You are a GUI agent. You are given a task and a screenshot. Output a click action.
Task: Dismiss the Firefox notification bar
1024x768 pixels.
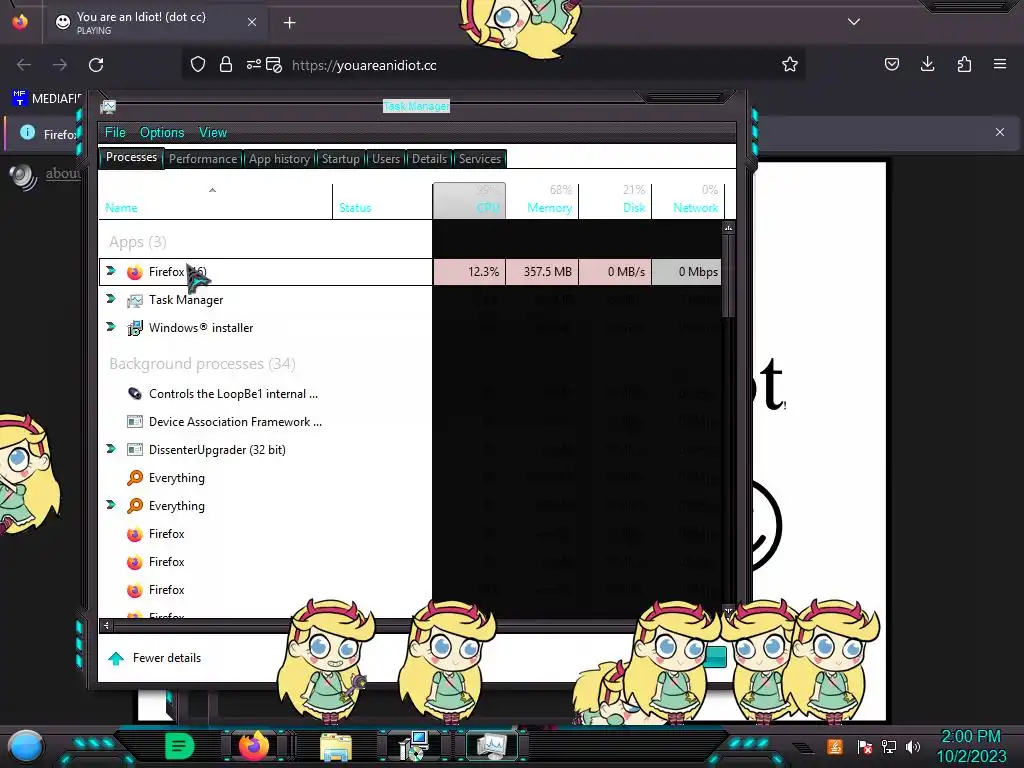[1000, 132]
